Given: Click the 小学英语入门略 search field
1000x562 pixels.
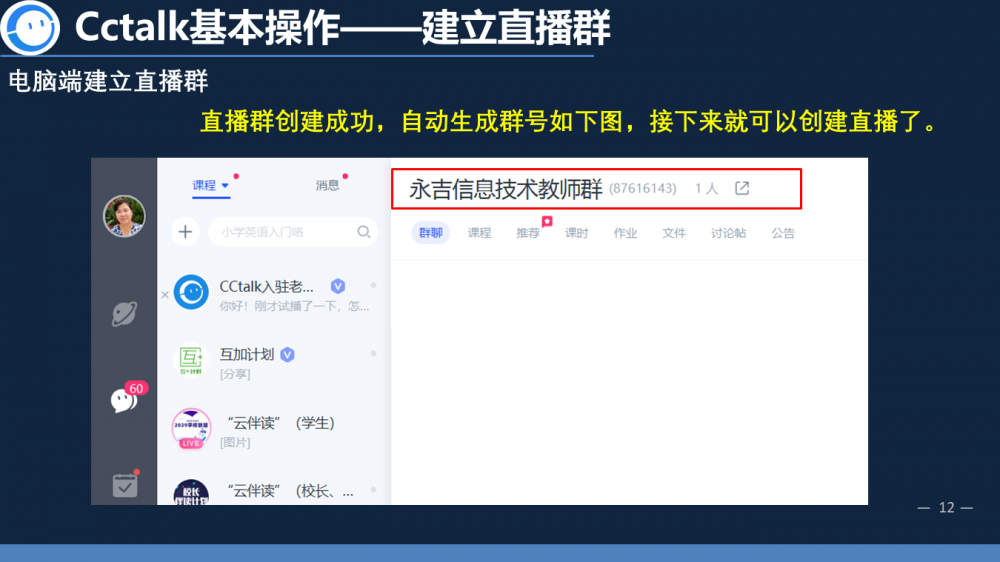Looking at the screenshot, I should pos(280,232).
